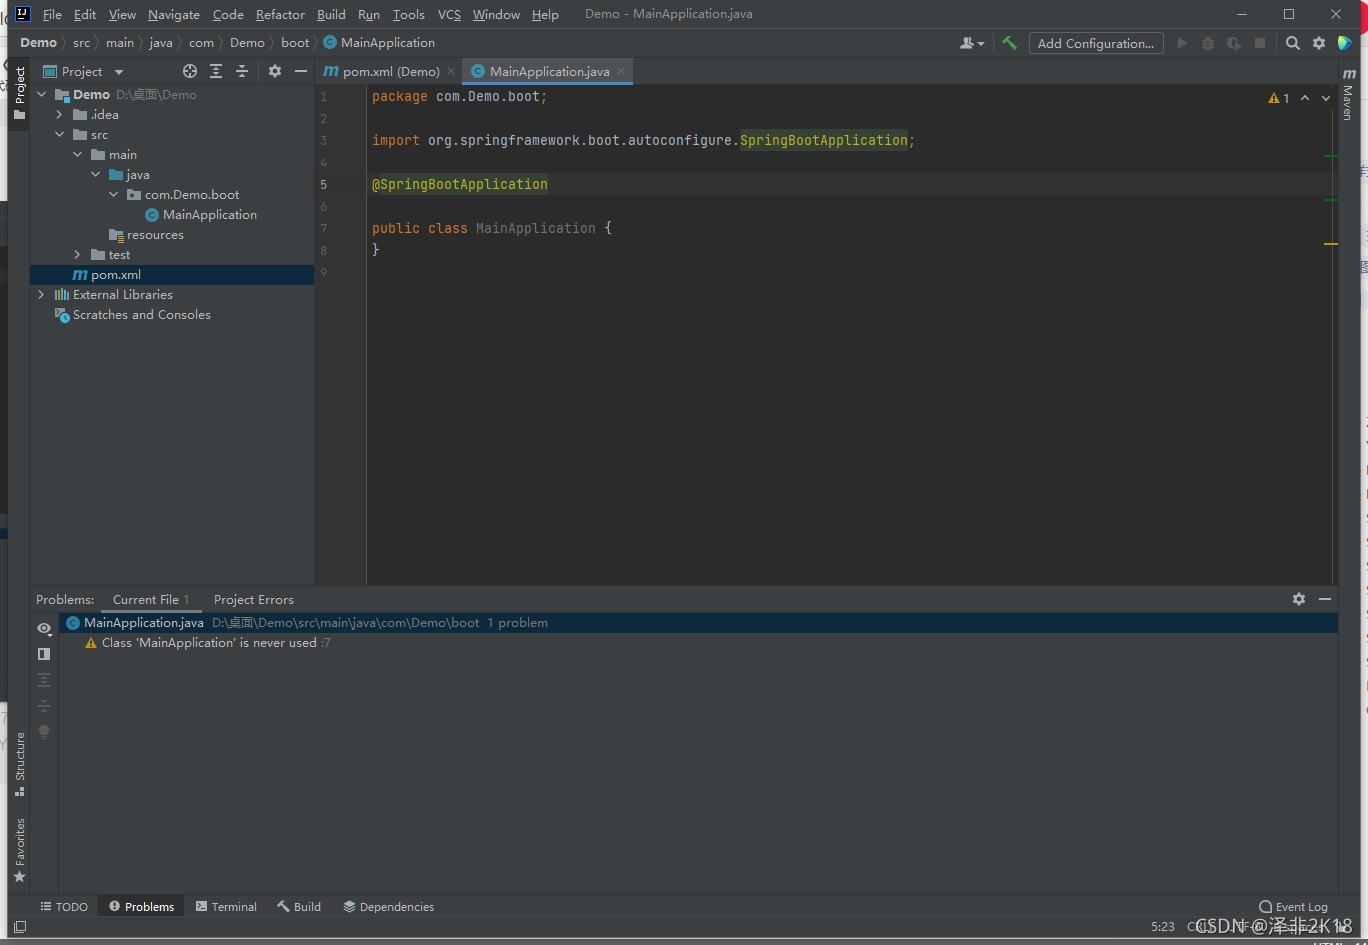Open the File menu
Screen dimensions: 1368x945
click(x=52, y=14)
